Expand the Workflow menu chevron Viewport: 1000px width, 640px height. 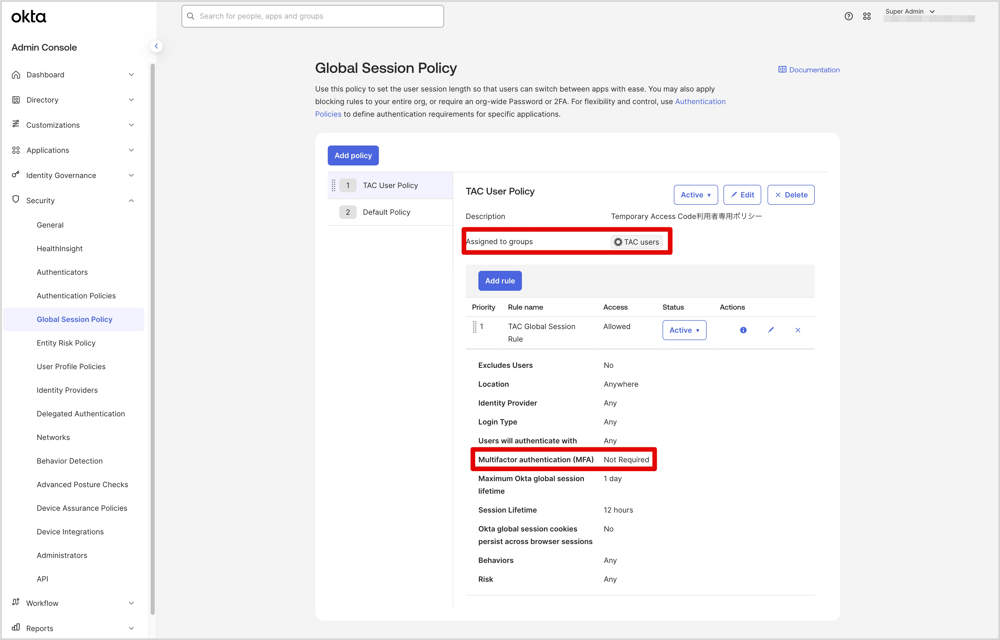[131, 603]
